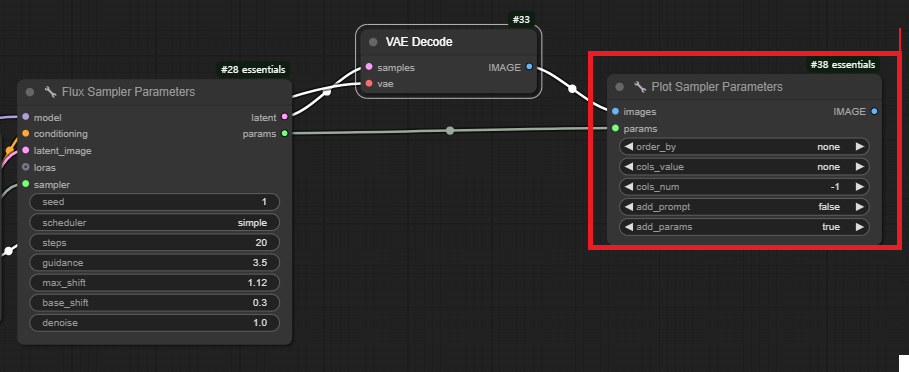Click the vae input socket
Image resolution: width=909 pixels, height=372 pixels.
369,83
